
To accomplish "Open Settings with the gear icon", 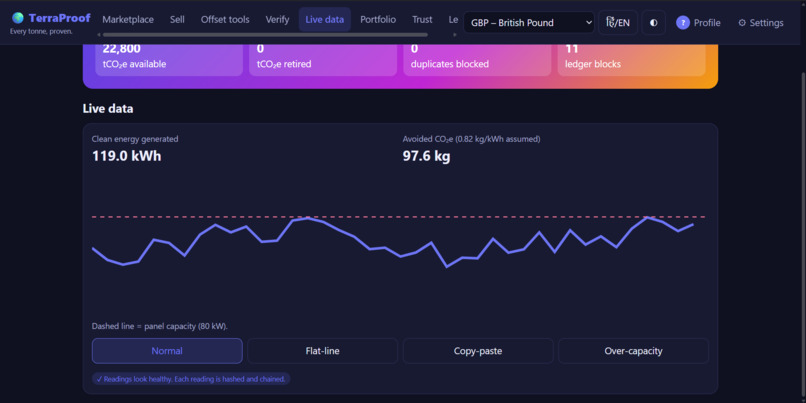I will (x=742, y=23).
